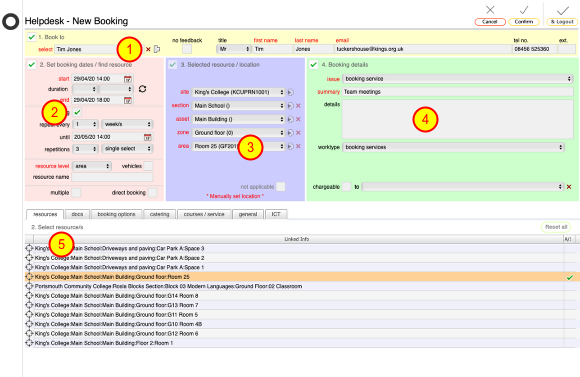Switch to the docs tab
580x377 pixels.
click(77, 214)
